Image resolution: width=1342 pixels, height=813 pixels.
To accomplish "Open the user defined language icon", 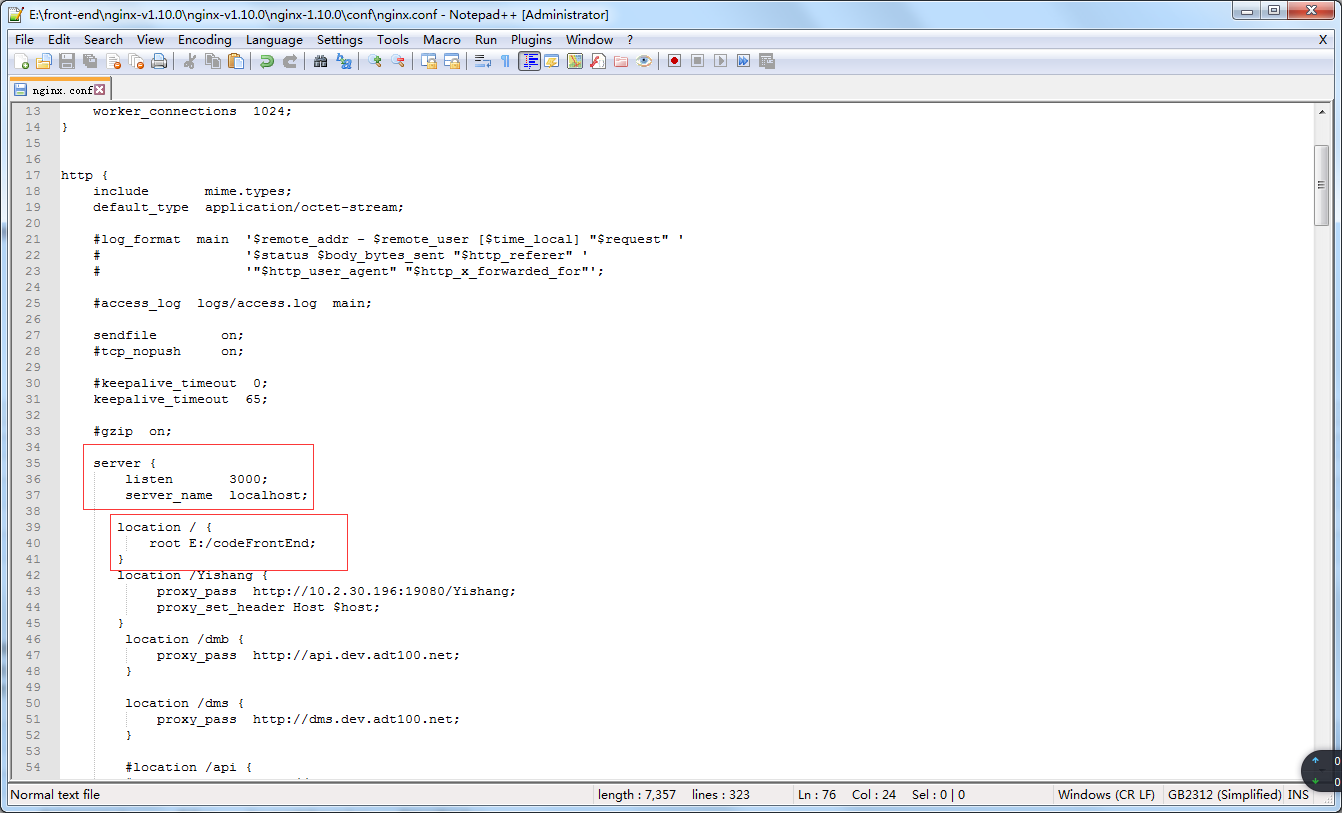I will tap(552, 61).
